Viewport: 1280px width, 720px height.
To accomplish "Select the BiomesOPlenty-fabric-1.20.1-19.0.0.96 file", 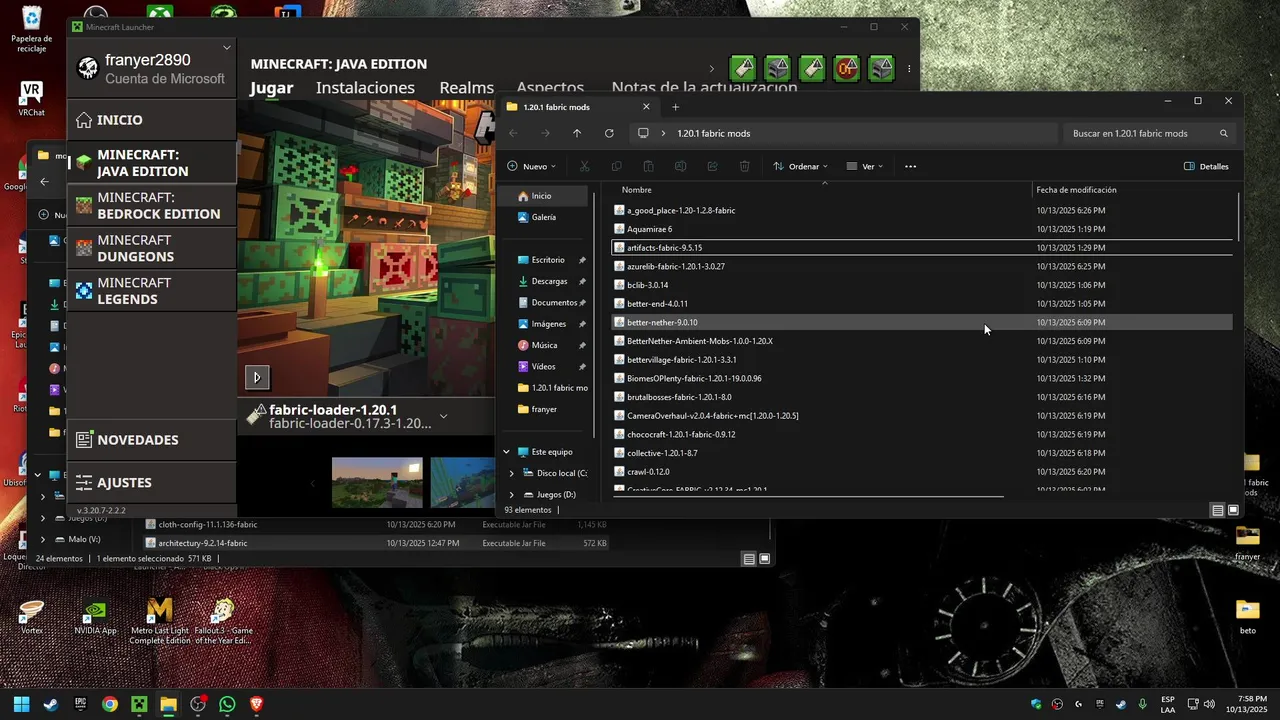I will click(x=921, y=379).
